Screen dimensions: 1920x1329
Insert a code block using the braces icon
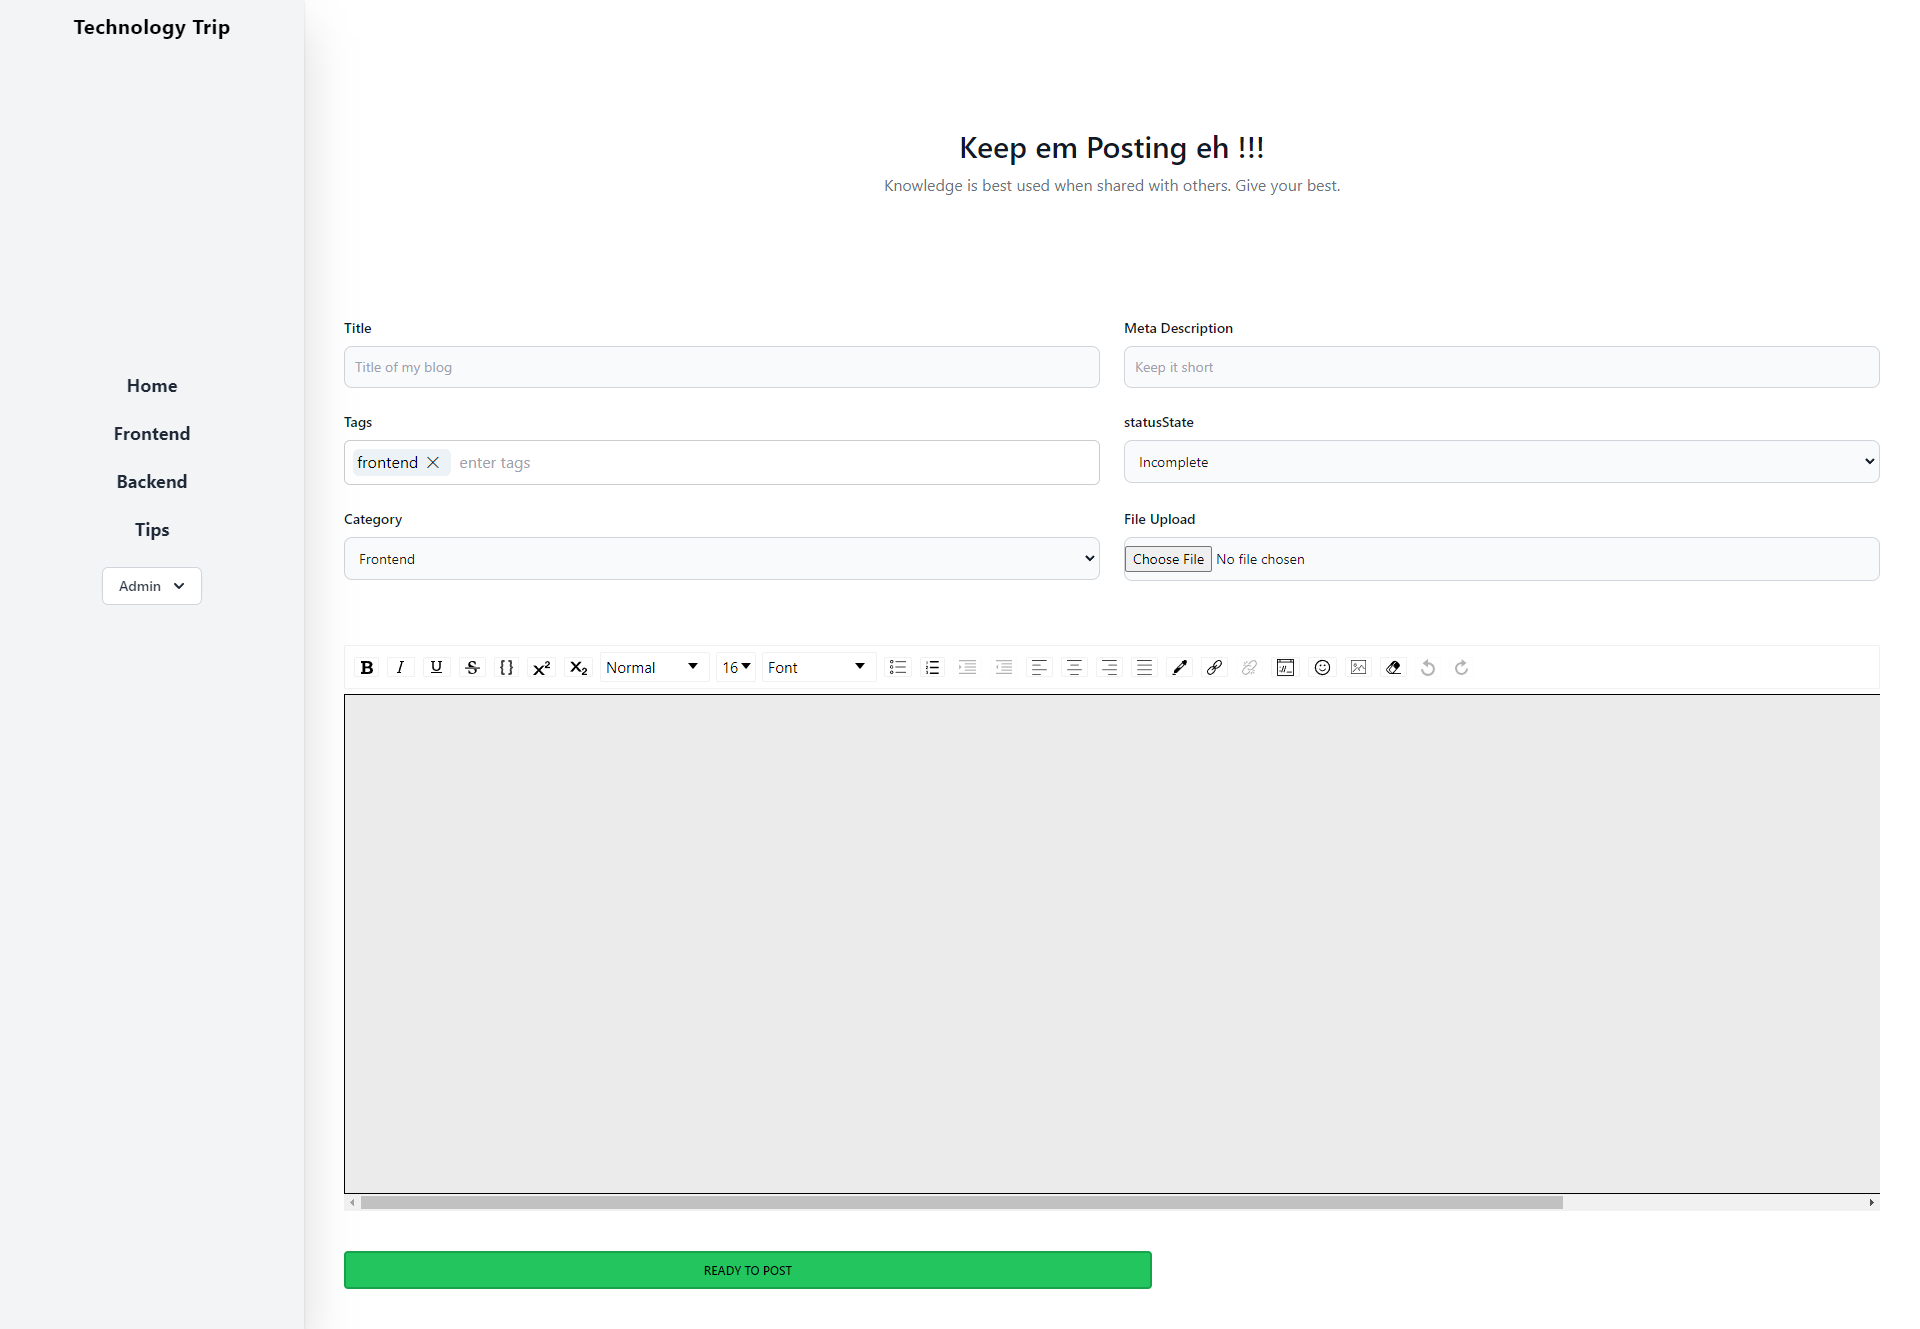click(506, 667)
